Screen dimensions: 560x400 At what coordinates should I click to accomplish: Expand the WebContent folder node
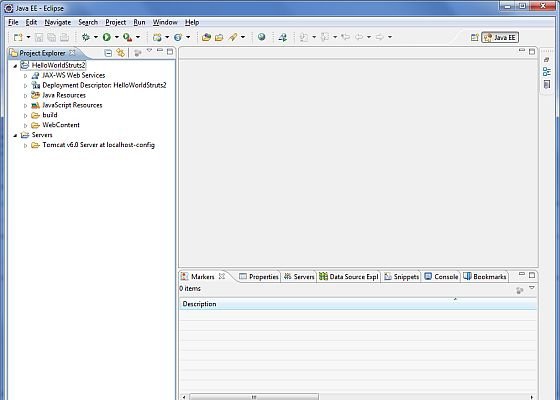coord(25,125)
